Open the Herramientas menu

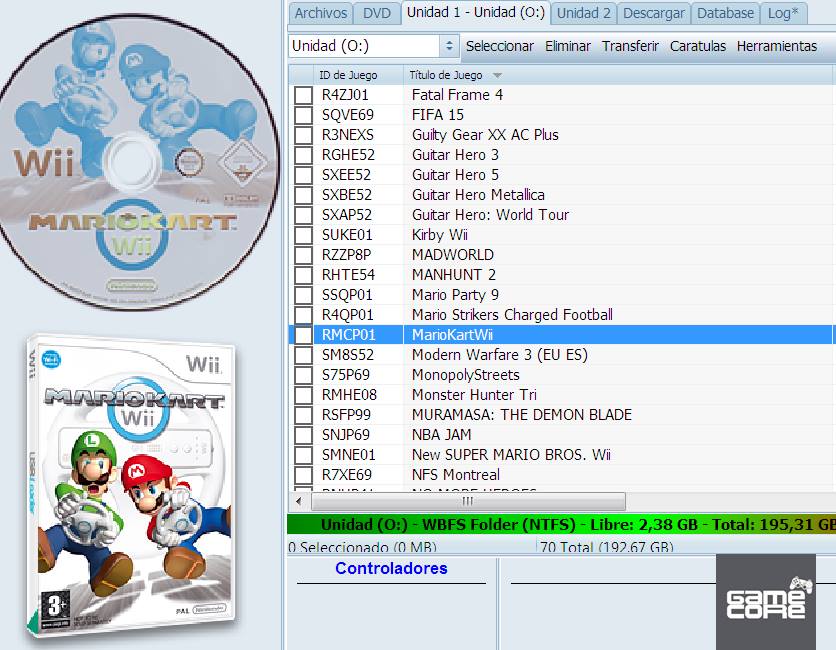pos(777,46)
